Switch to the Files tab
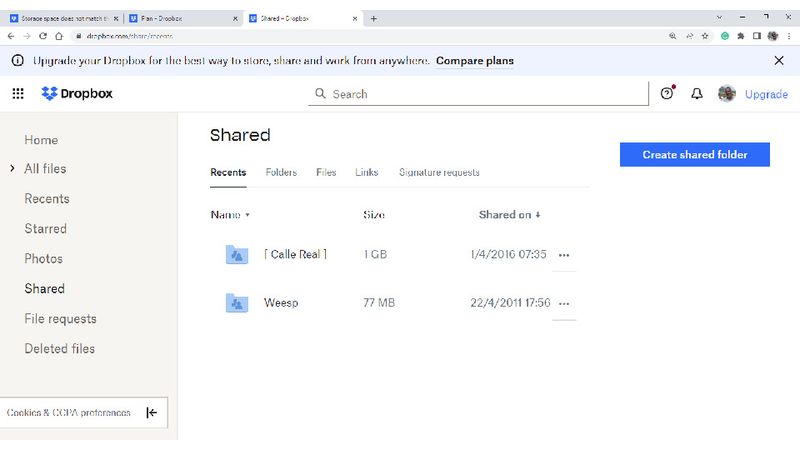The height and width of the screenshot is (450, 800). (326, 172)
